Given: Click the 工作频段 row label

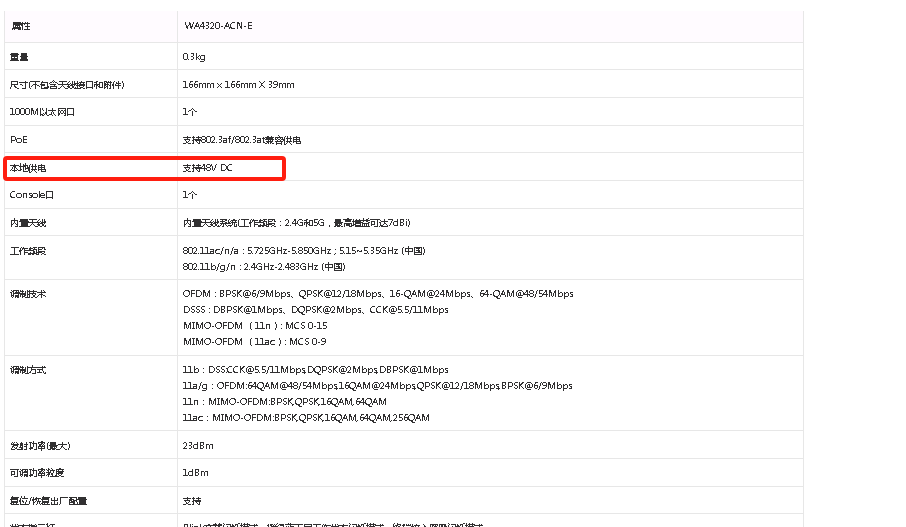Looking at the screenshot, I should point(28,251).
